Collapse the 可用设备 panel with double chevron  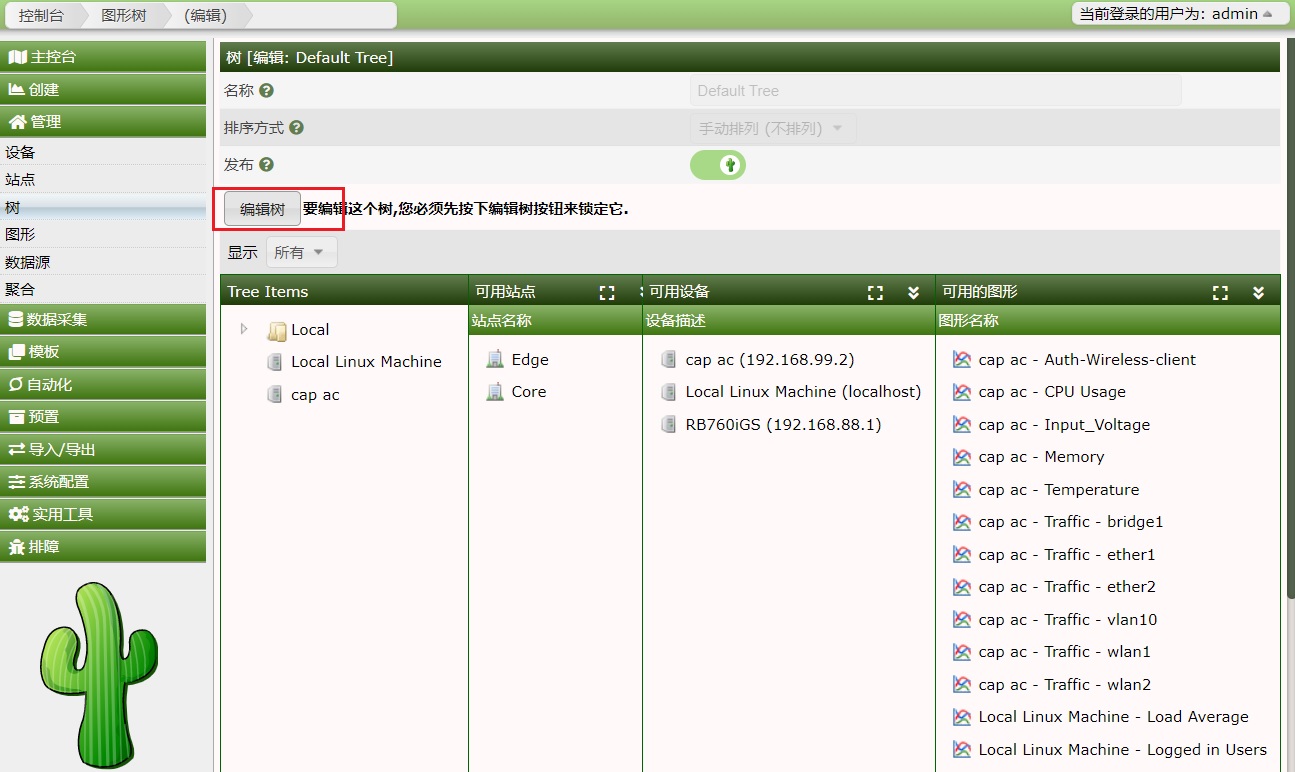tap(913, 292)
